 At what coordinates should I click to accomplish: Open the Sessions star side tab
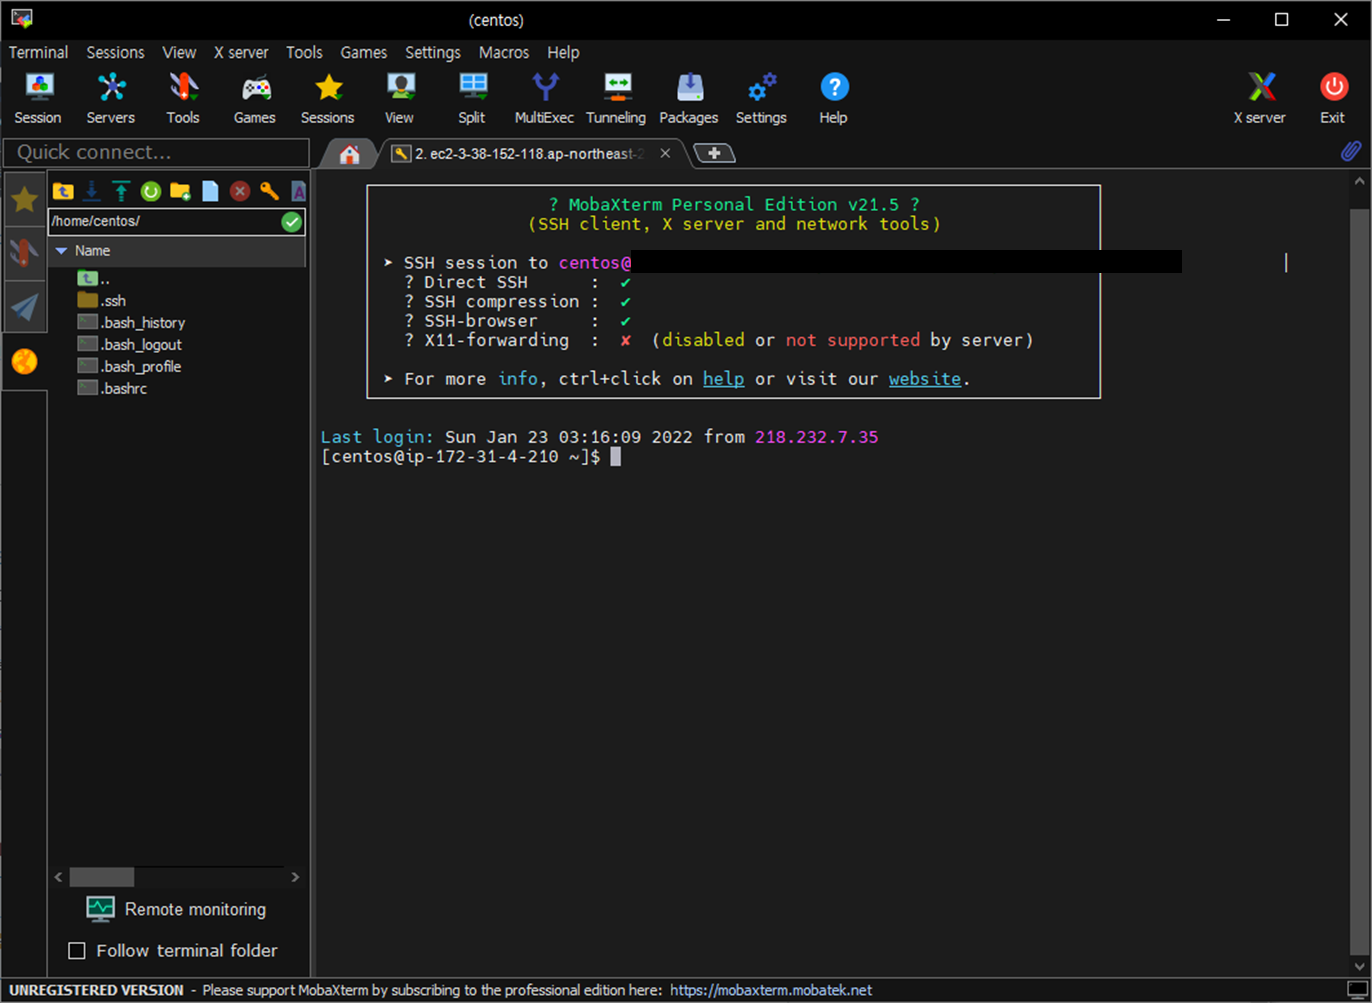click(24, 200)
